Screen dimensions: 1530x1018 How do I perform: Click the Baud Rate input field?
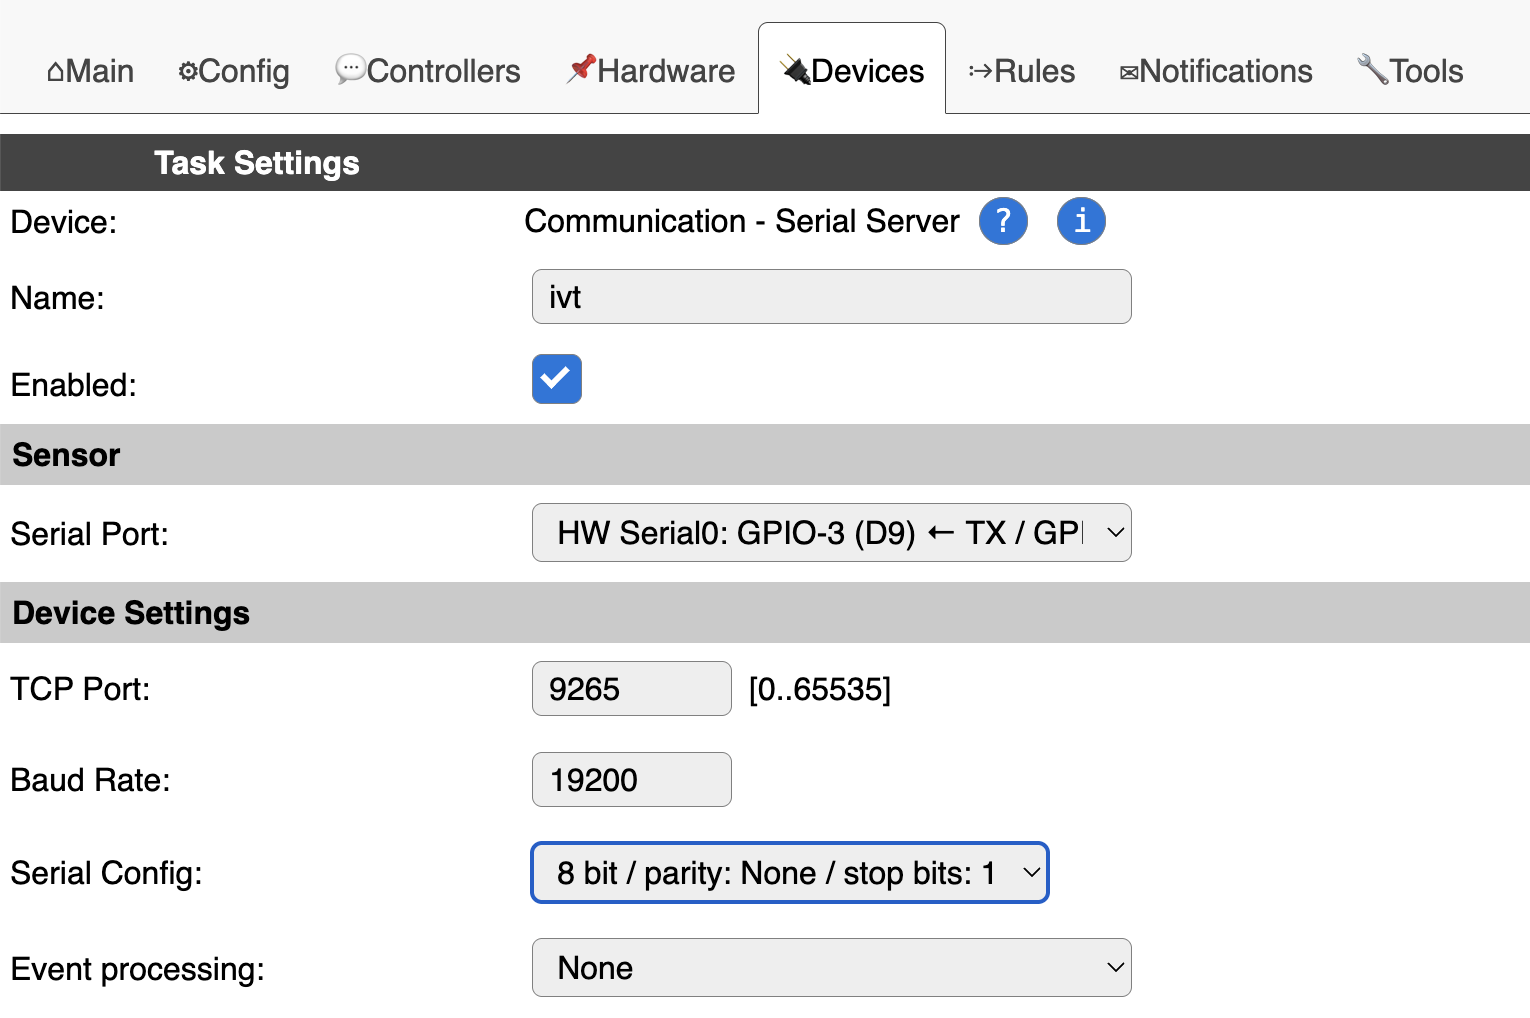(x=631, y=780)
